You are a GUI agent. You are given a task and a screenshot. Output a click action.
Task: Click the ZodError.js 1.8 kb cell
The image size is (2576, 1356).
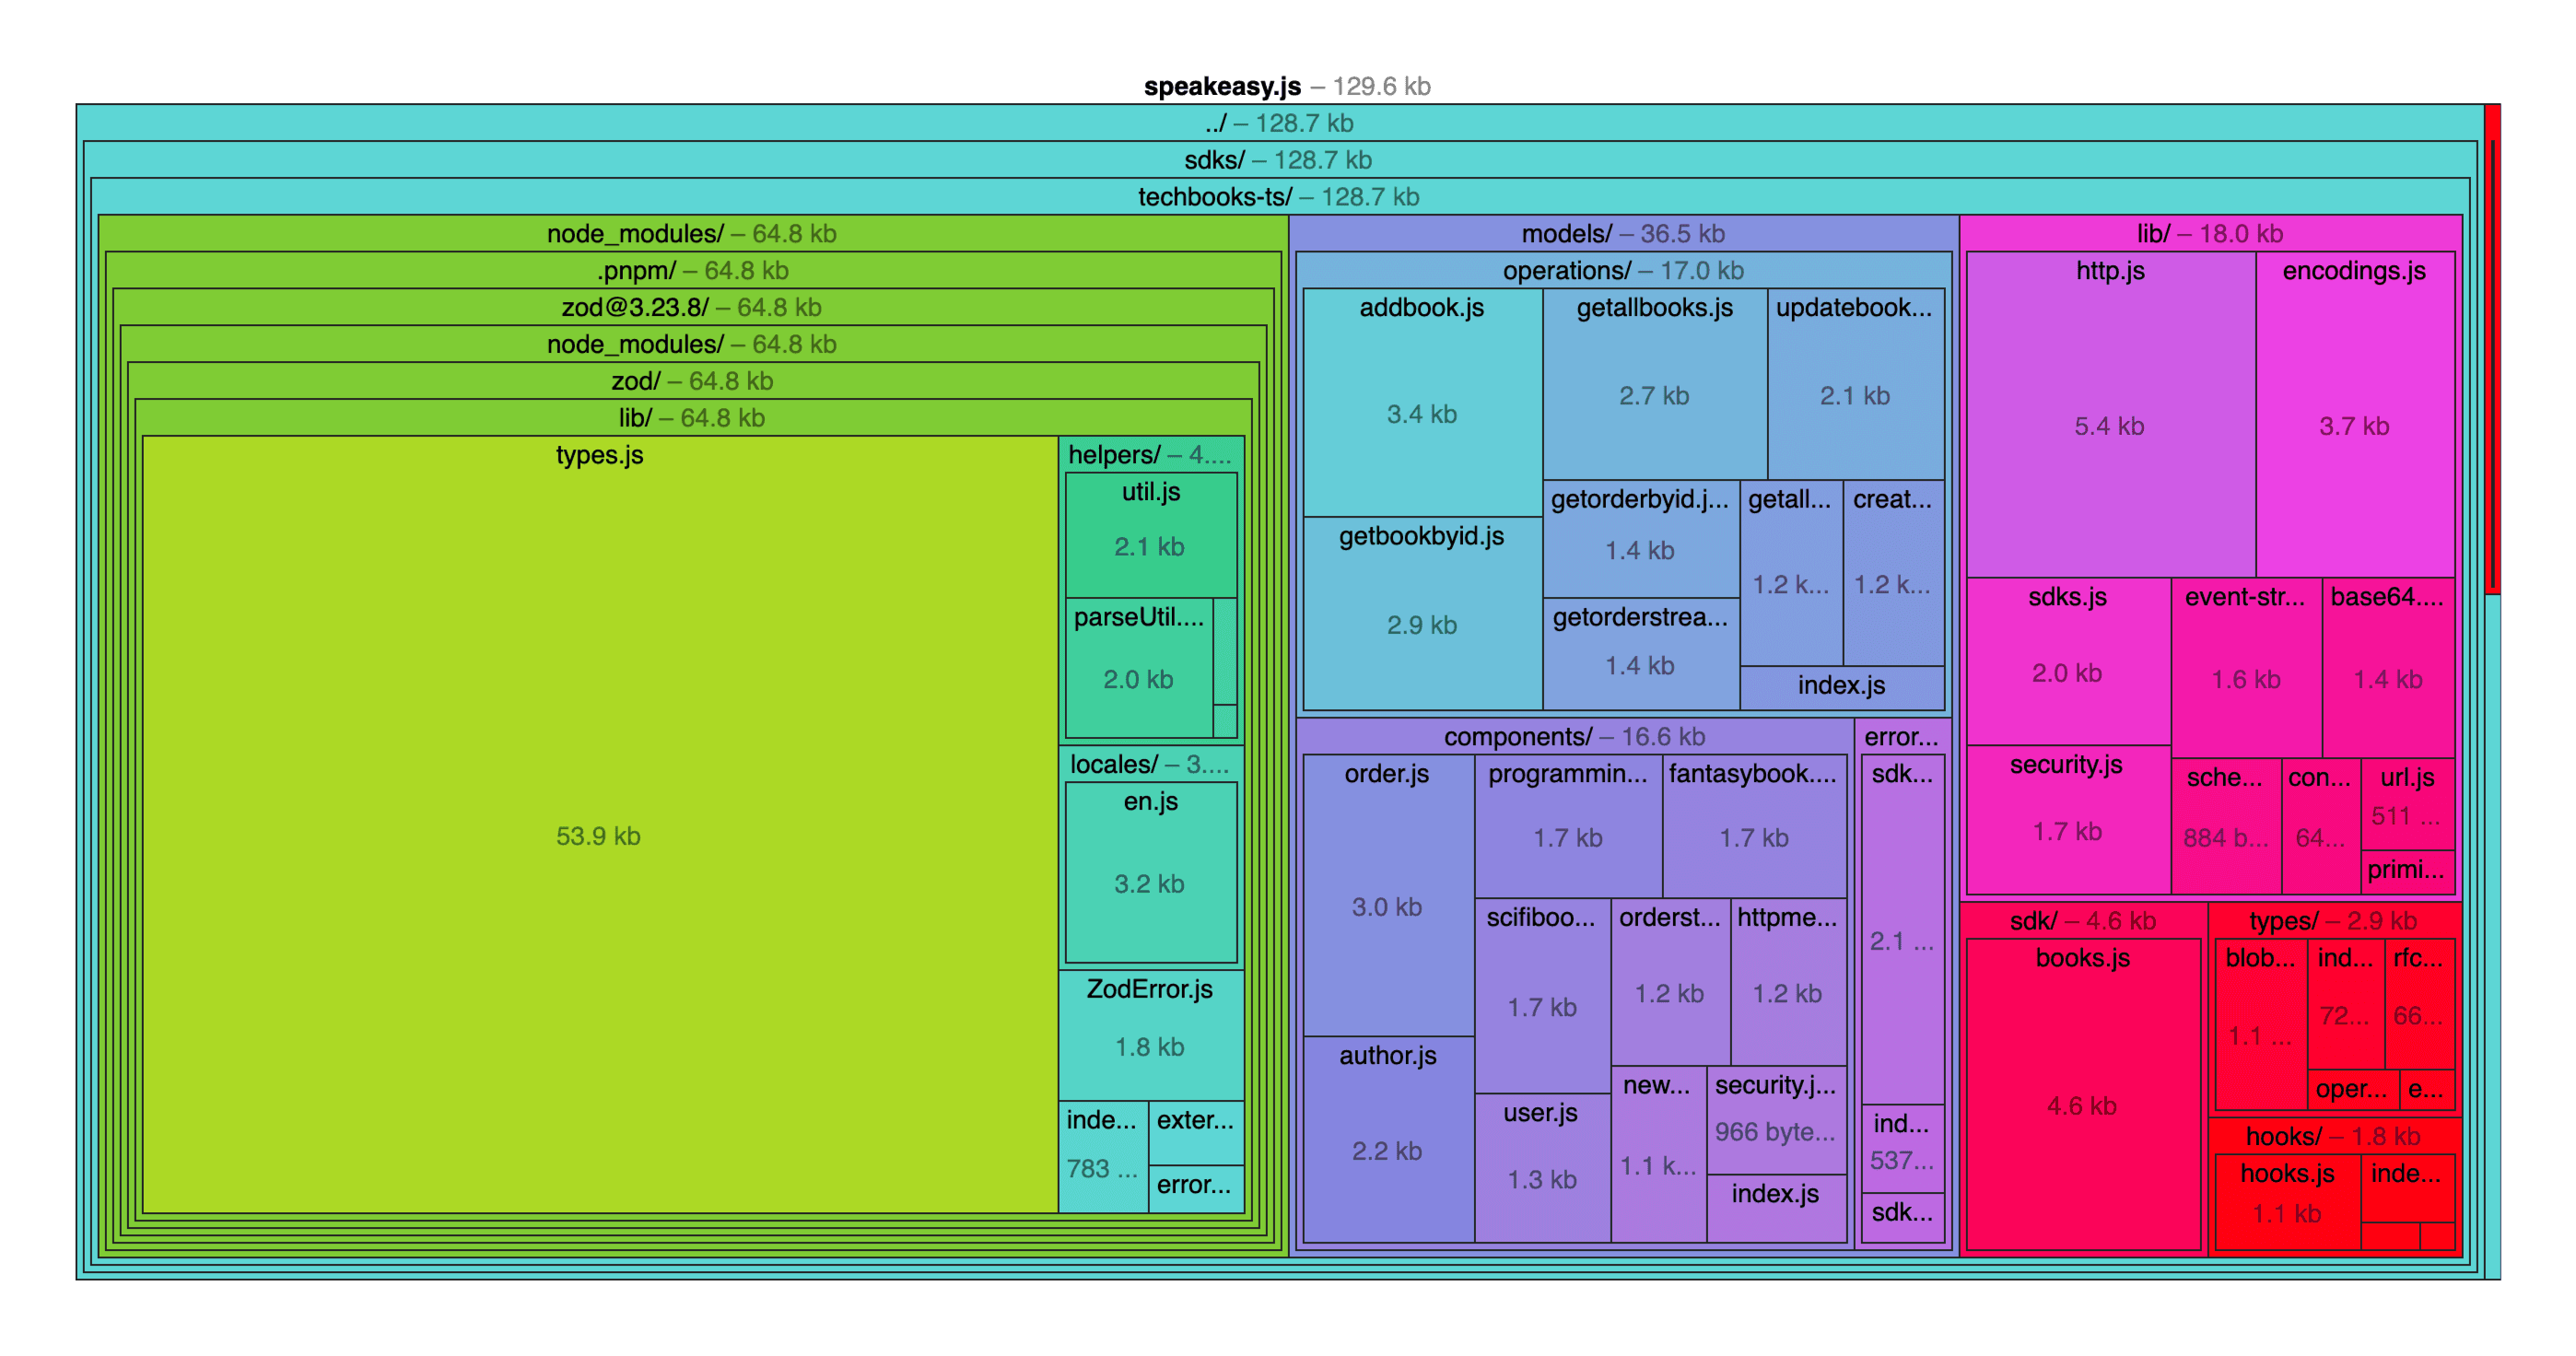1151,1035
